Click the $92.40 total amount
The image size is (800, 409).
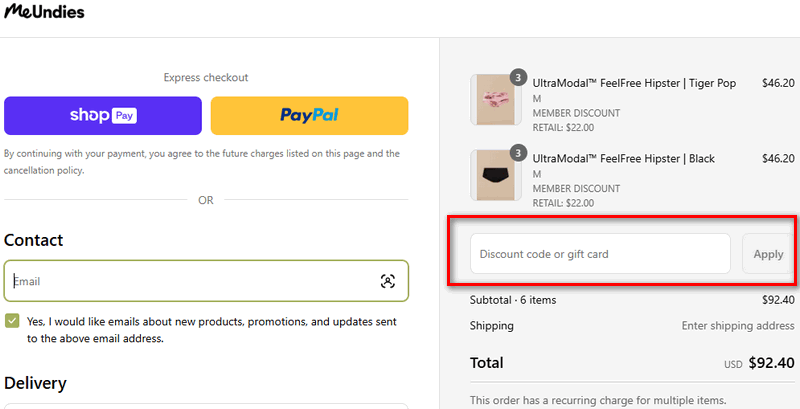pyautogui.click(x=771, y=363)
